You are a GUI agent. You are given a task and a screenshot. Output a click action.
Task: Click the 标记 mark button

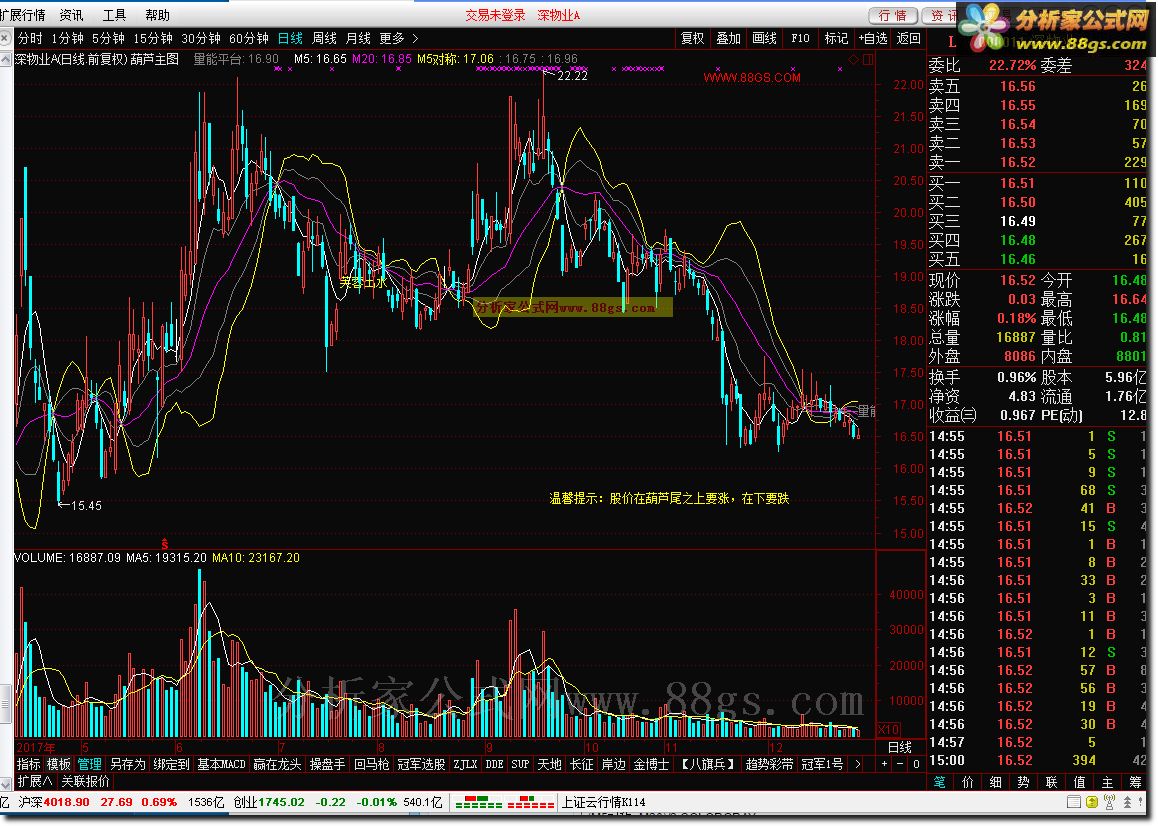click(836, 38)
